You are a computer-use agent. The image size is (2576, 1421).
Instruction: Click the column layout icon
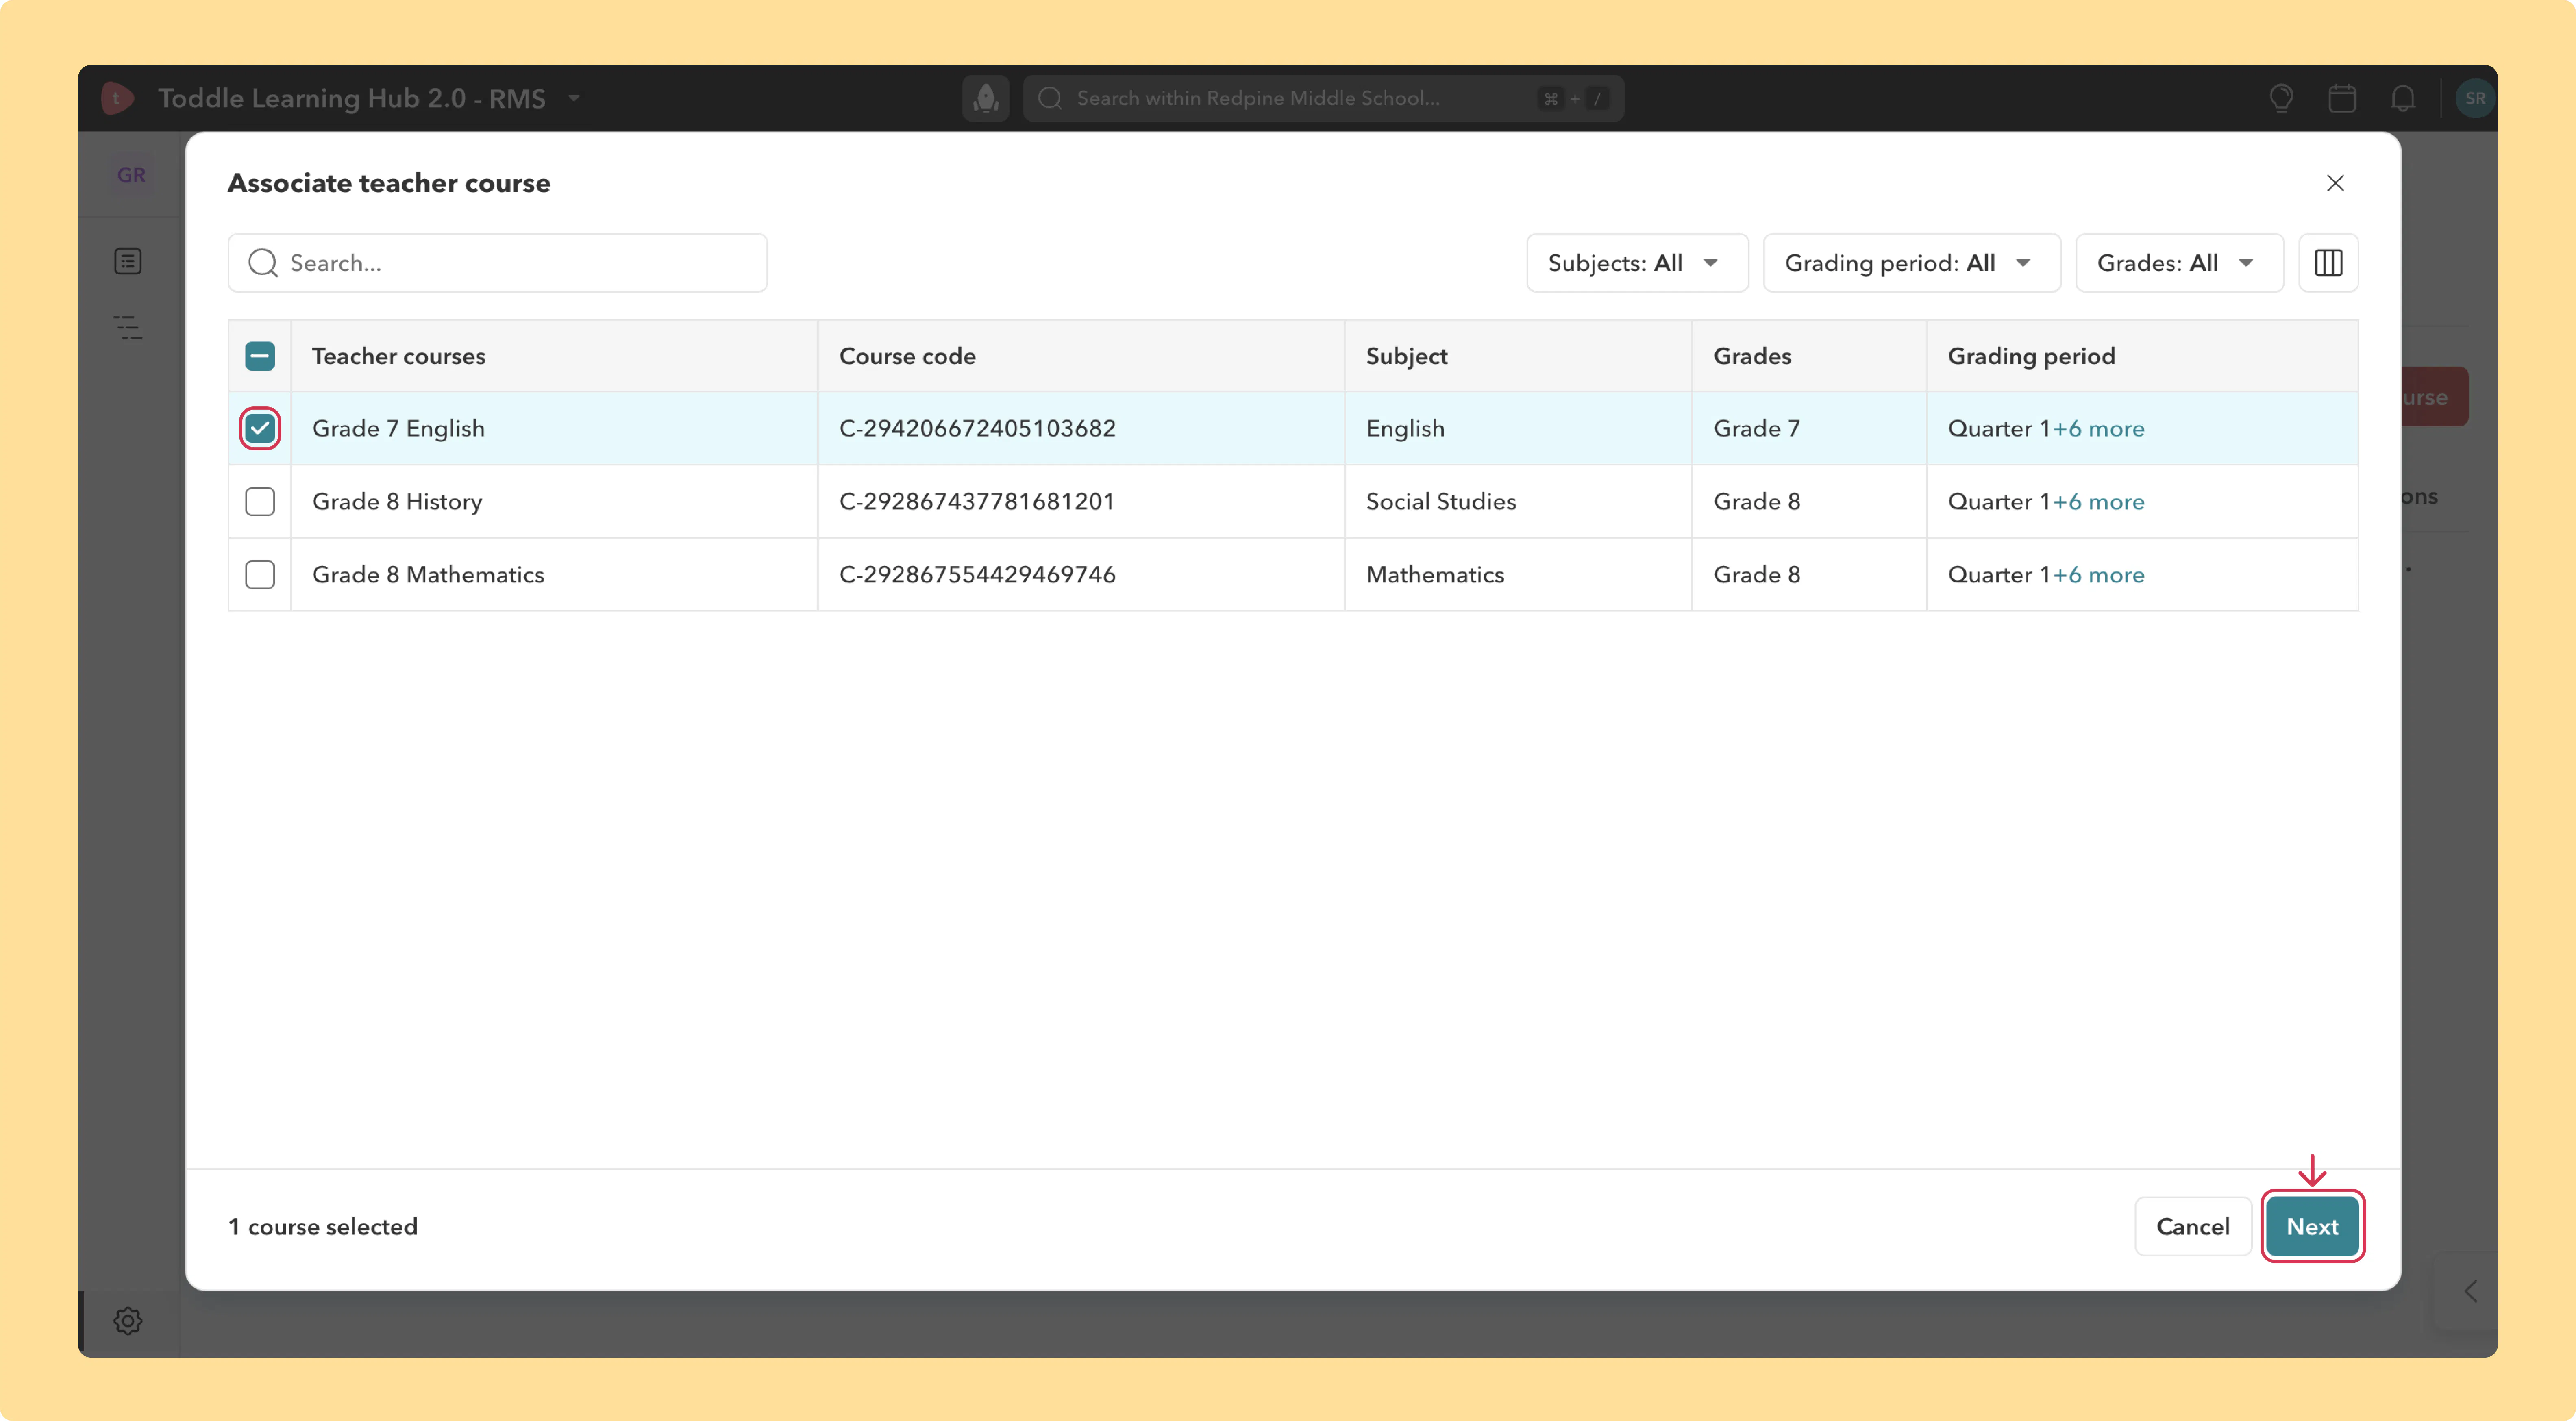coord(2328,263)
